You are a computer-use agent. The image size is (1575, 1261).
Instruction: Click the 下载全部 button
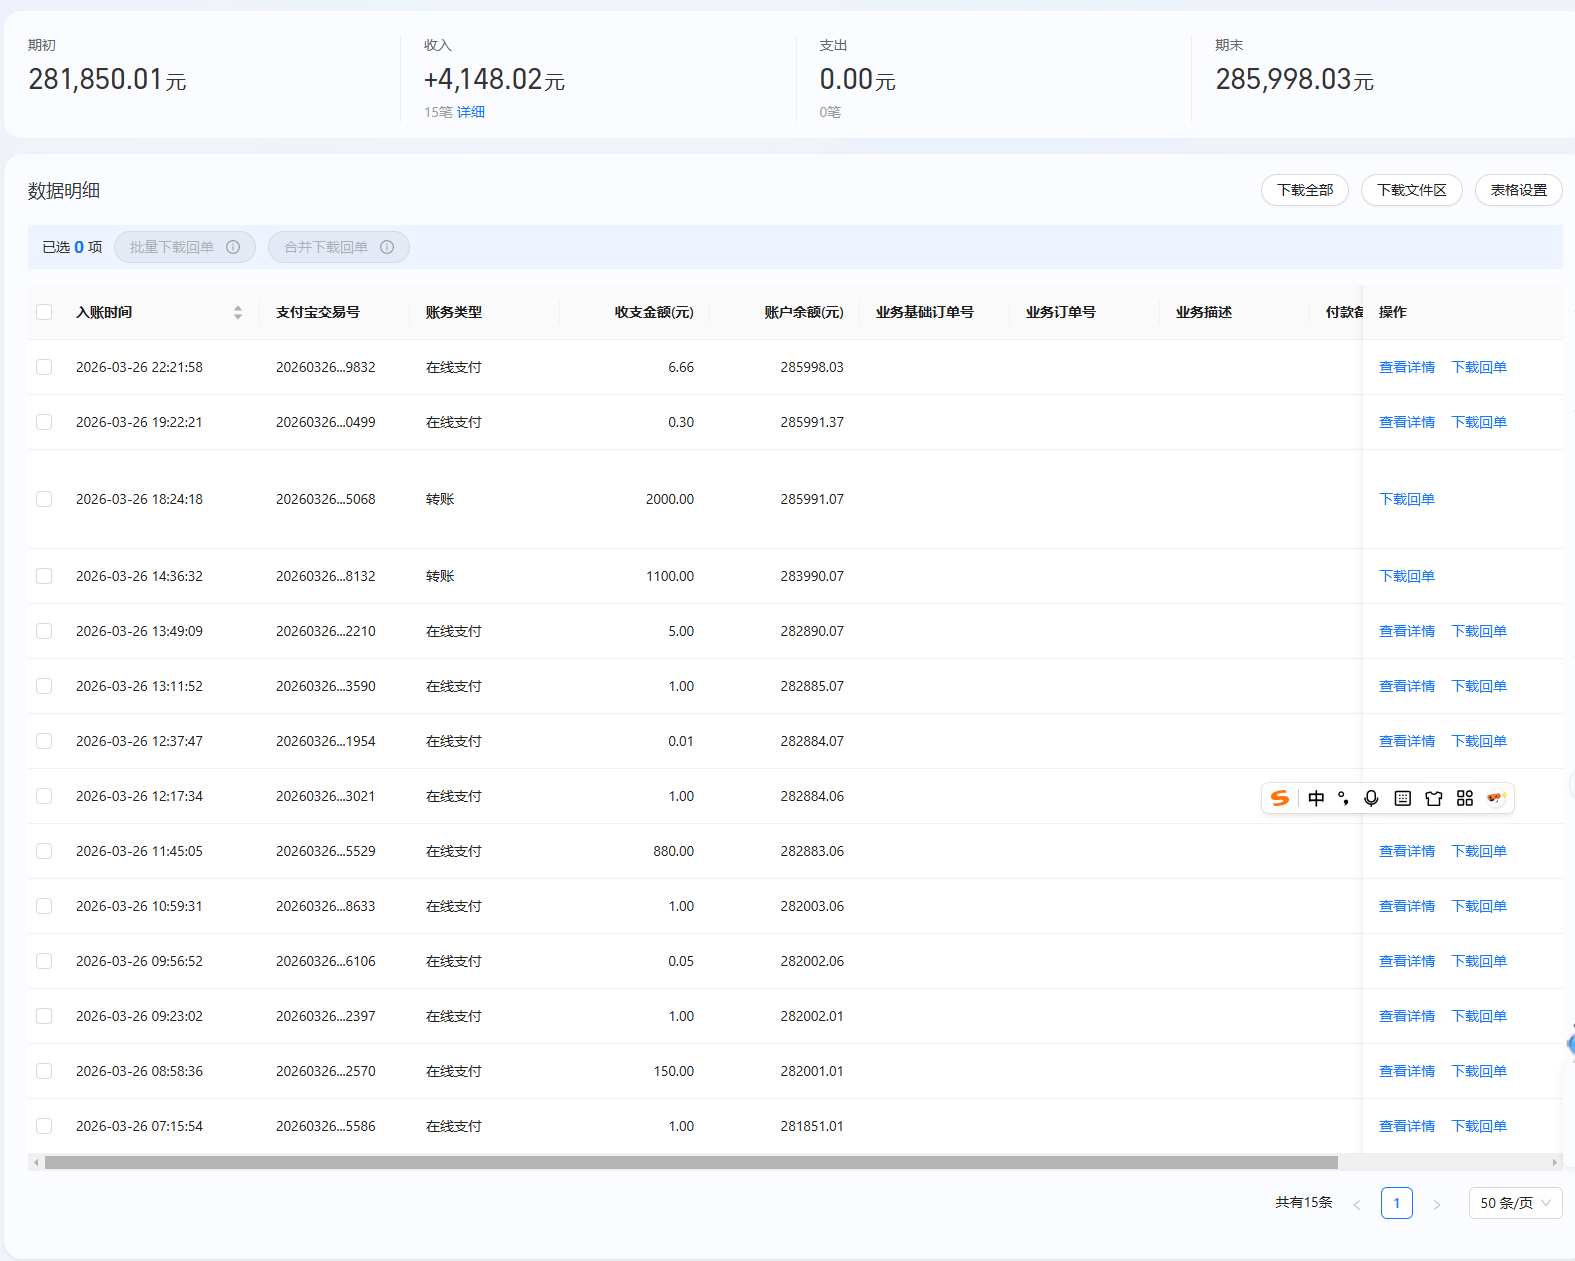(x=1304, y=190)
